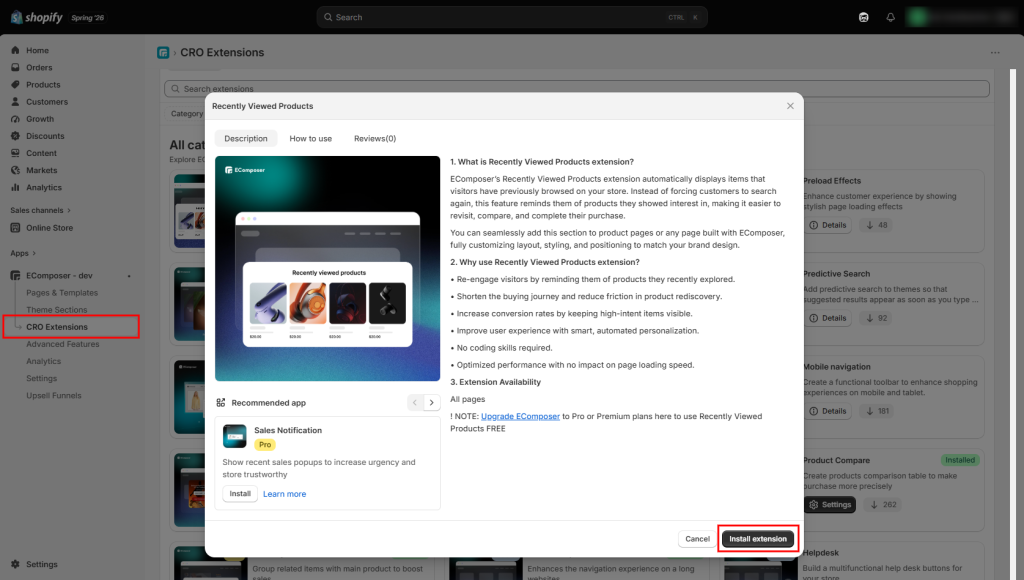Click the Shopify Sidekick icon in top bar
Image resolution: width=1024 pixels, height=580 pixels.
tap(863, 18)
